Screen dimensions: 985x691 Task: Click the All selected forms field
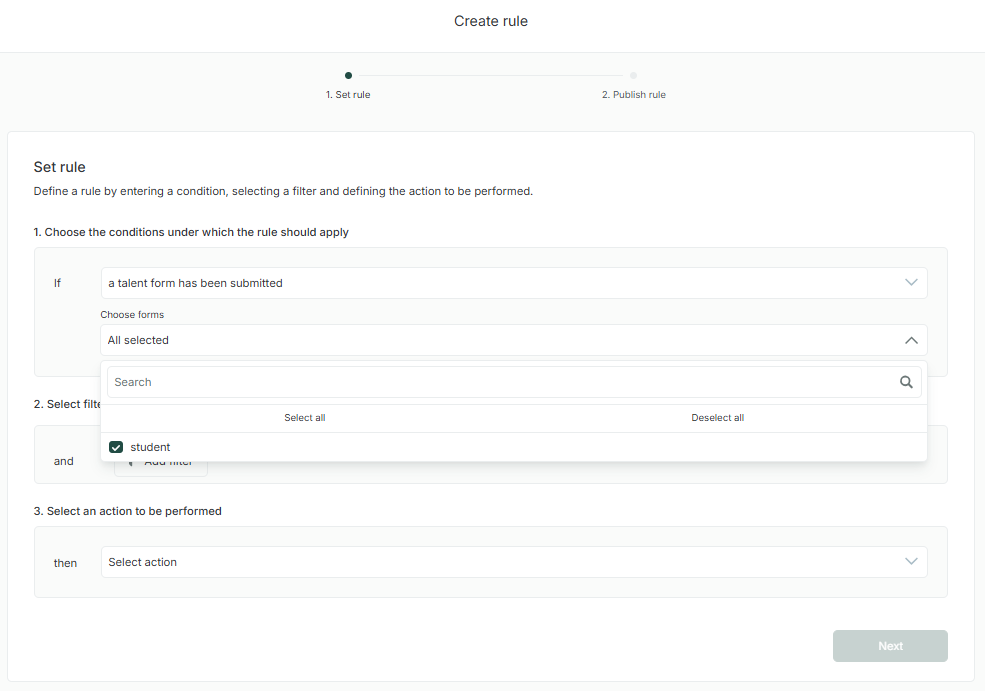(x=500, y=340)
